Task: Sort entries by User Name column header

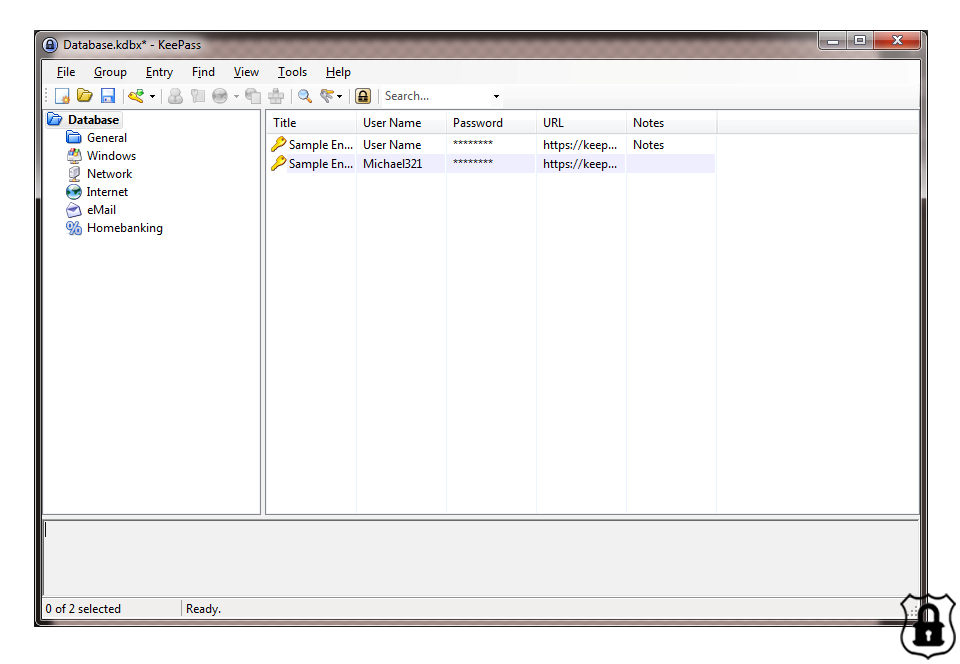Action: pyautogui.click(x=401, y=123)
